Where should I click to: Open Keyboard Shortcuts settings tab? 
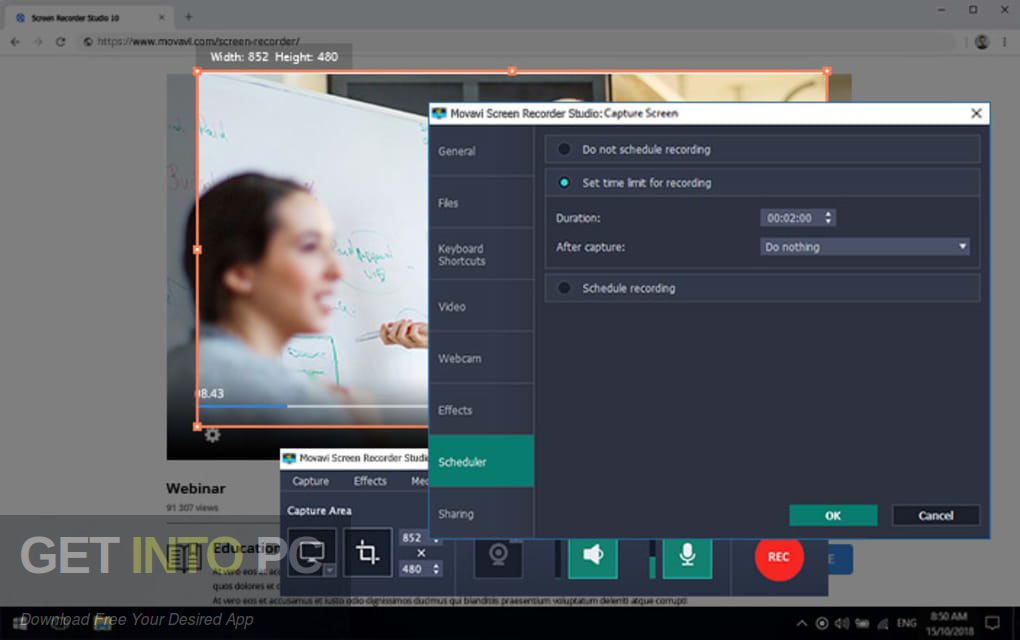481,255
